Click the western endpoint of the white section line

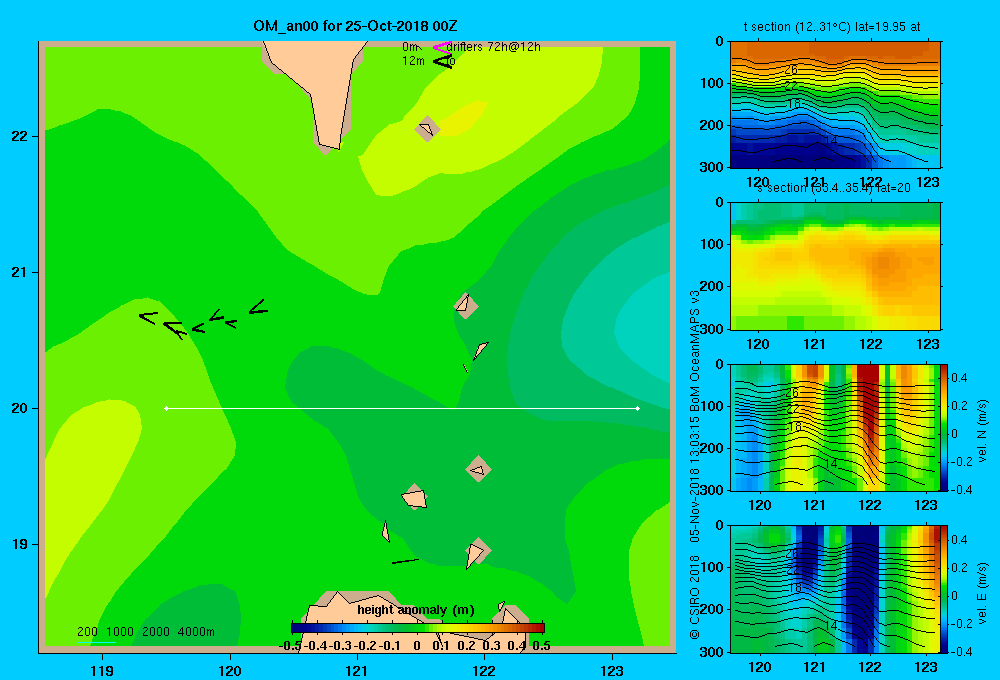pos(166,408)
